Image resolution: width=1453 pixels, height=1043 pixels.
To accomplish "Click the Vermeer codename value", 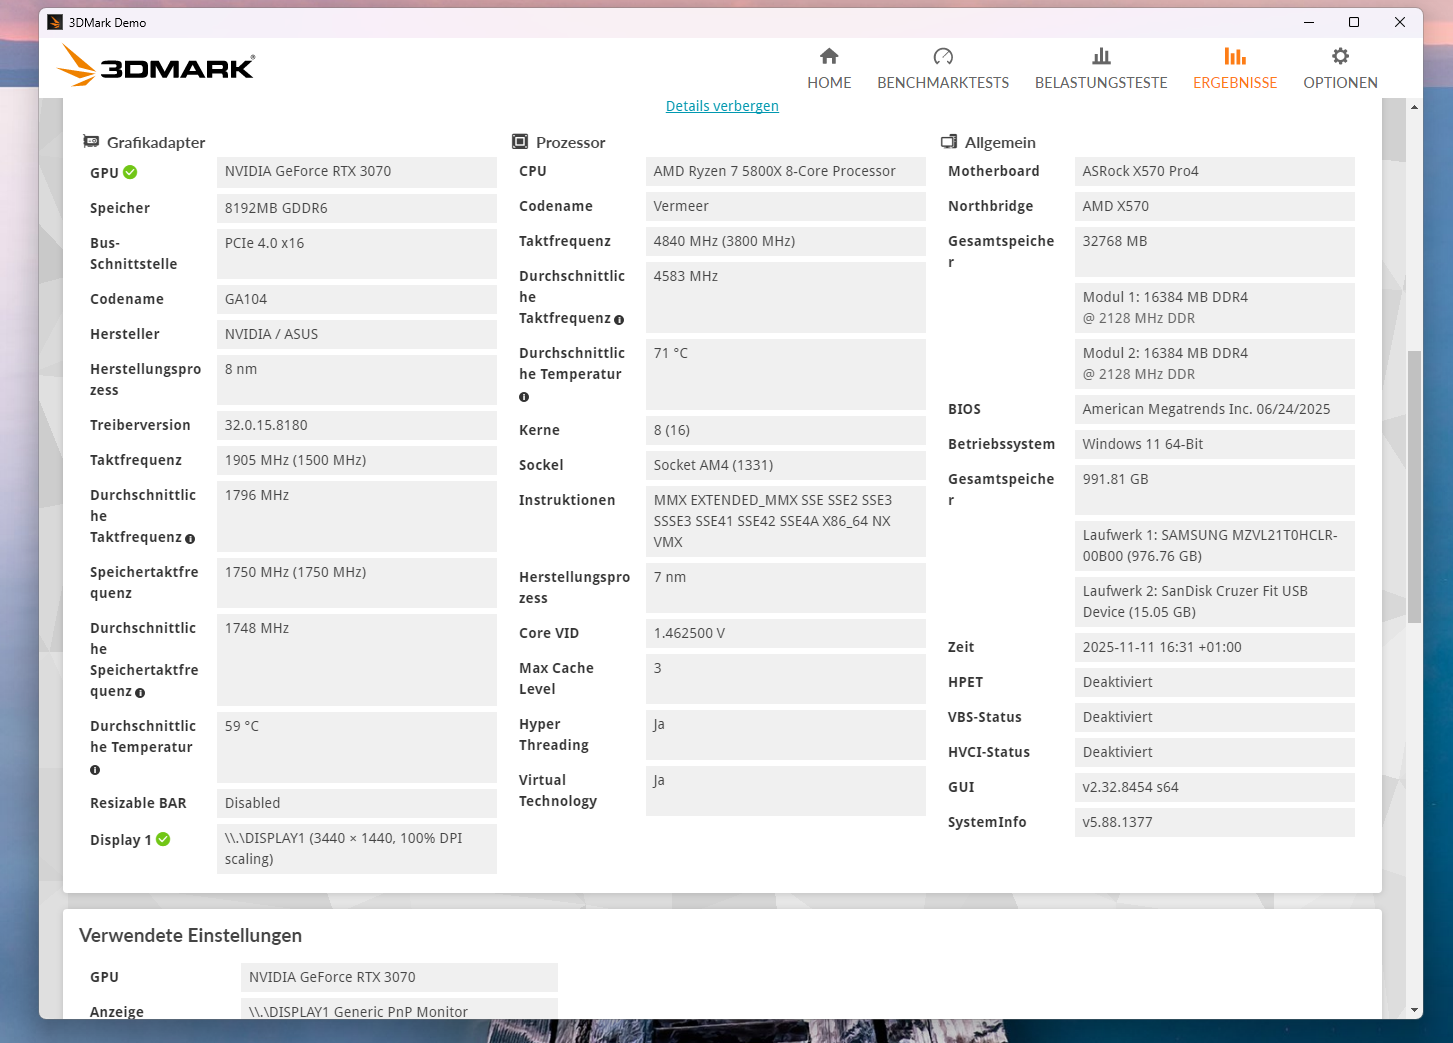I will (786, 206).
